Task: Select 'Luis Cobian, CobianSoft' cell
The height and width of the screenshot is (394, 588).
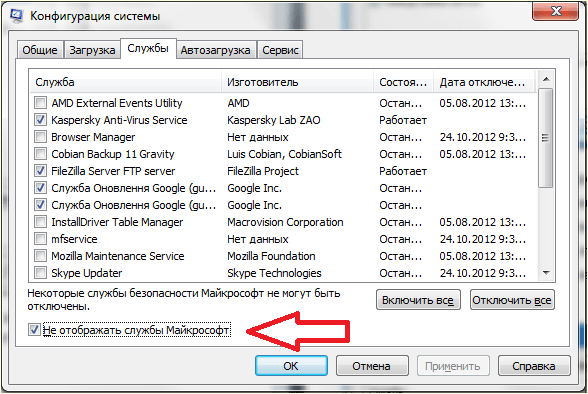Action: point(284,154)
